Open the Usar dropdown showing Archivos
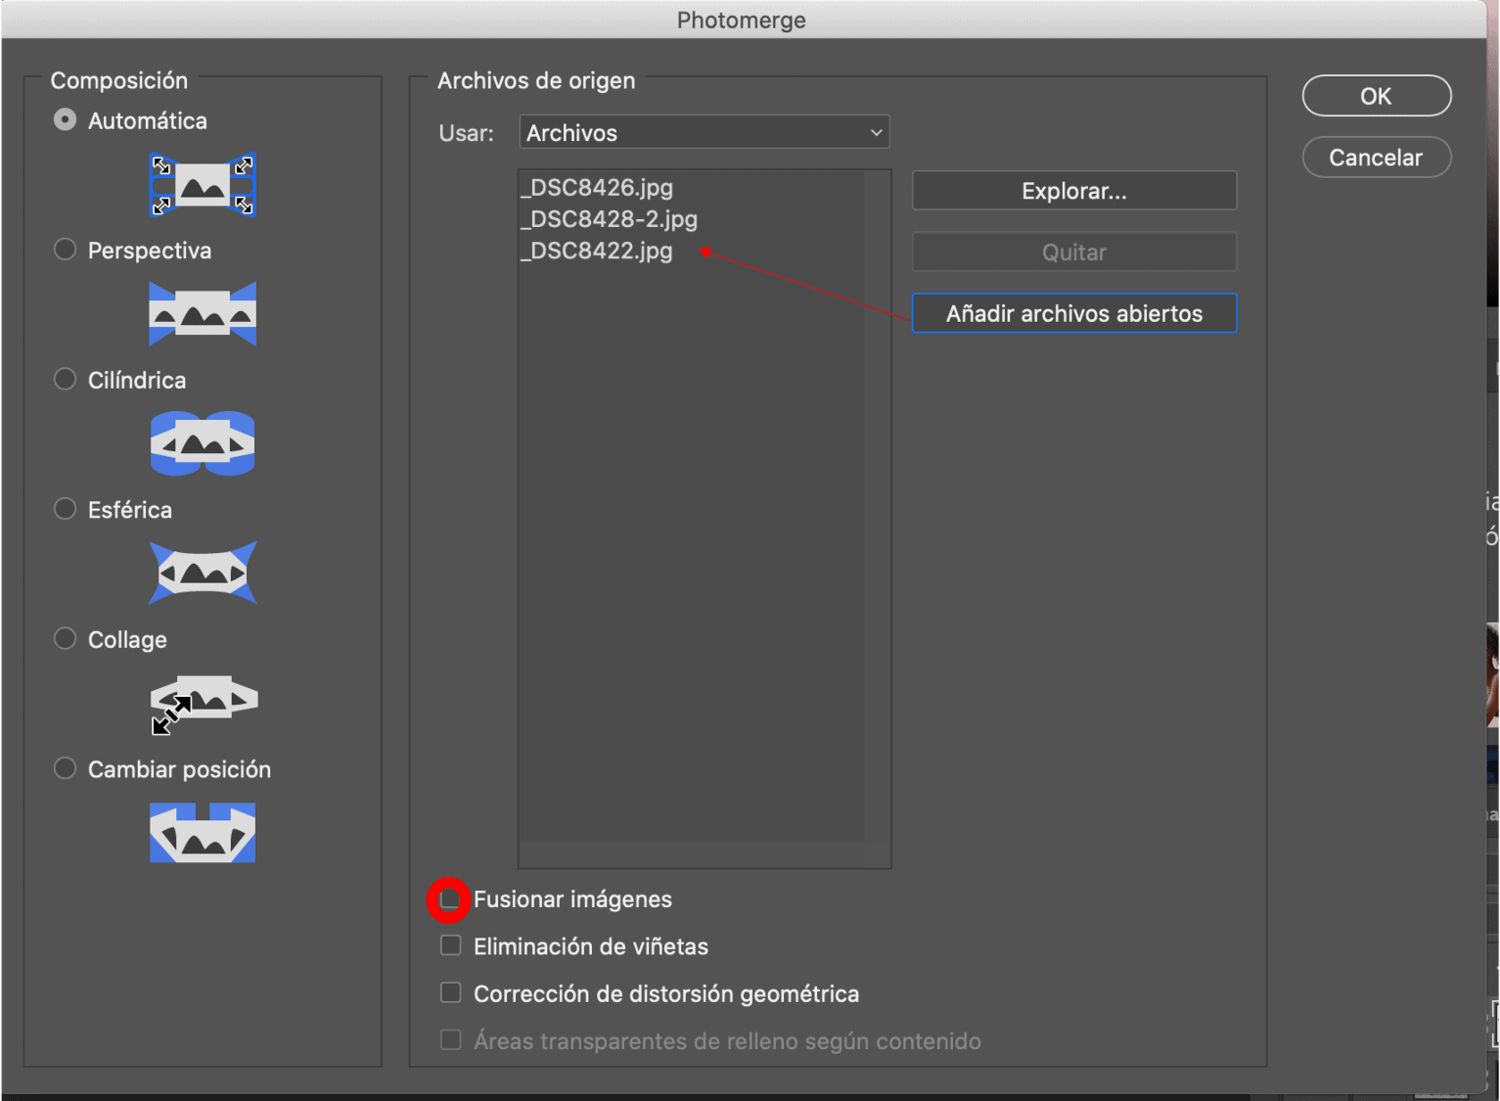The width and height of the screenshot is (1500, 1101). [705, 132]
